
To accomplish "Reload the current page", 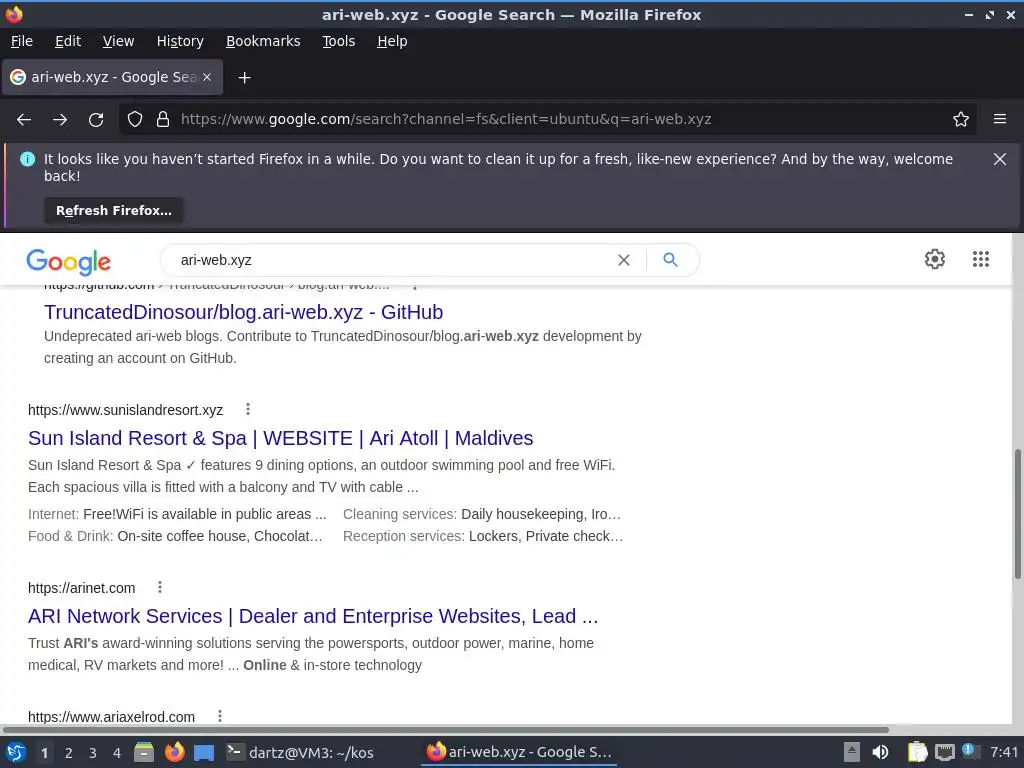I will [96, 120].
